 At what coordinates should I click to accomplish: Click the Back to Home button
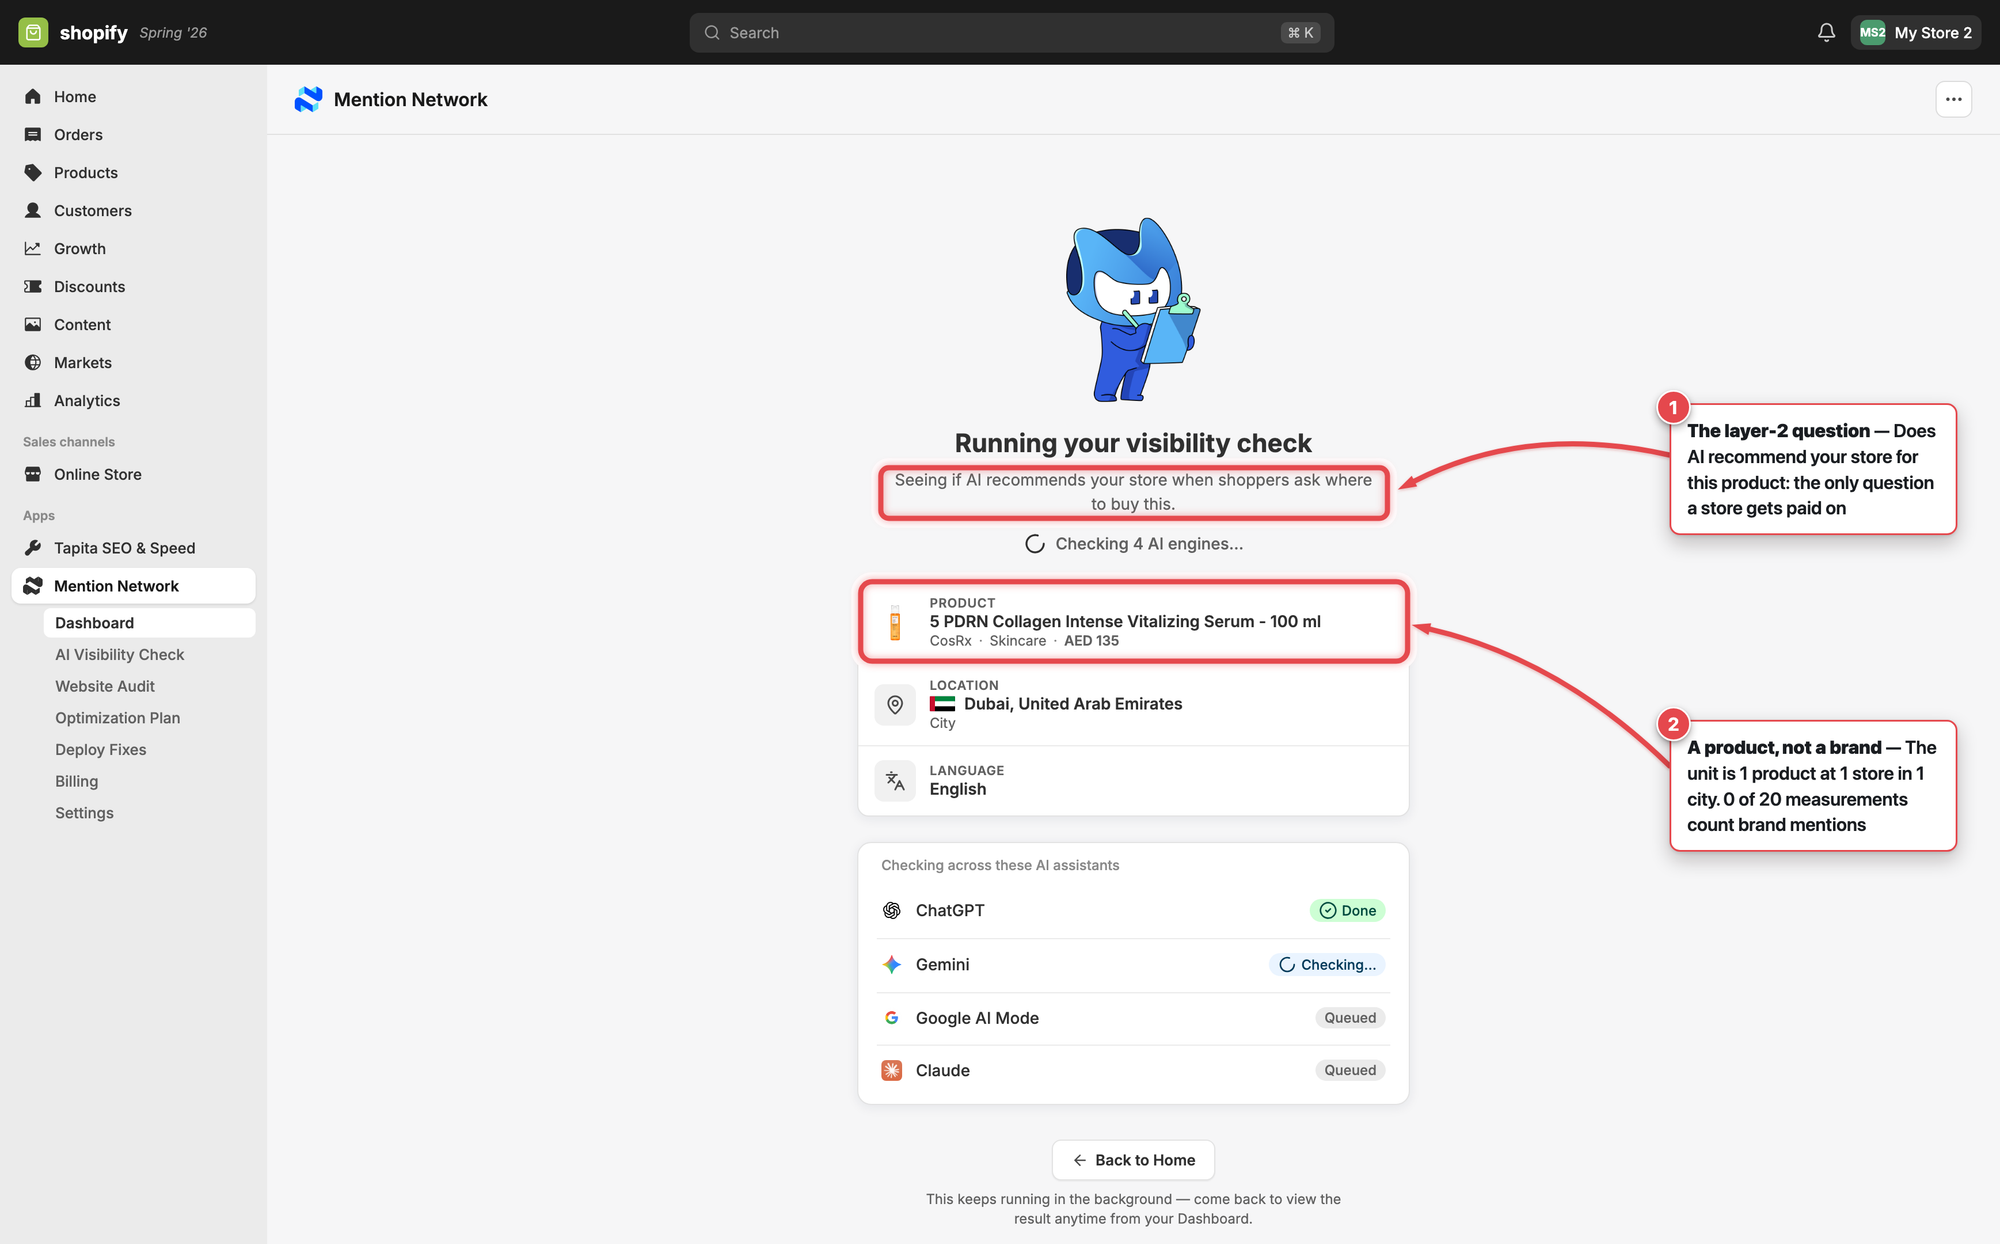click(1133, 1160)
